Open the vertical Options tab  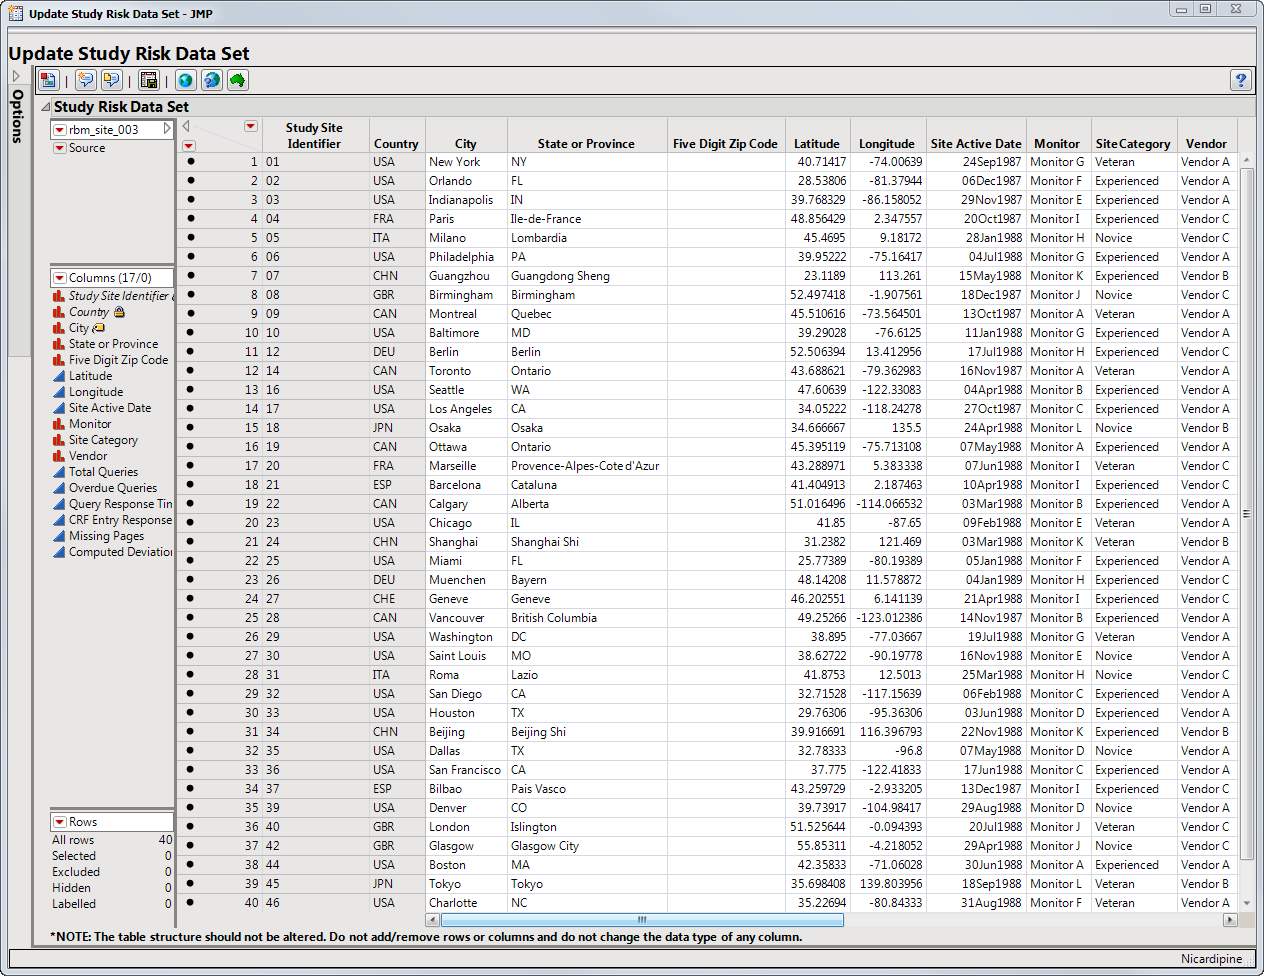point(17,115)
